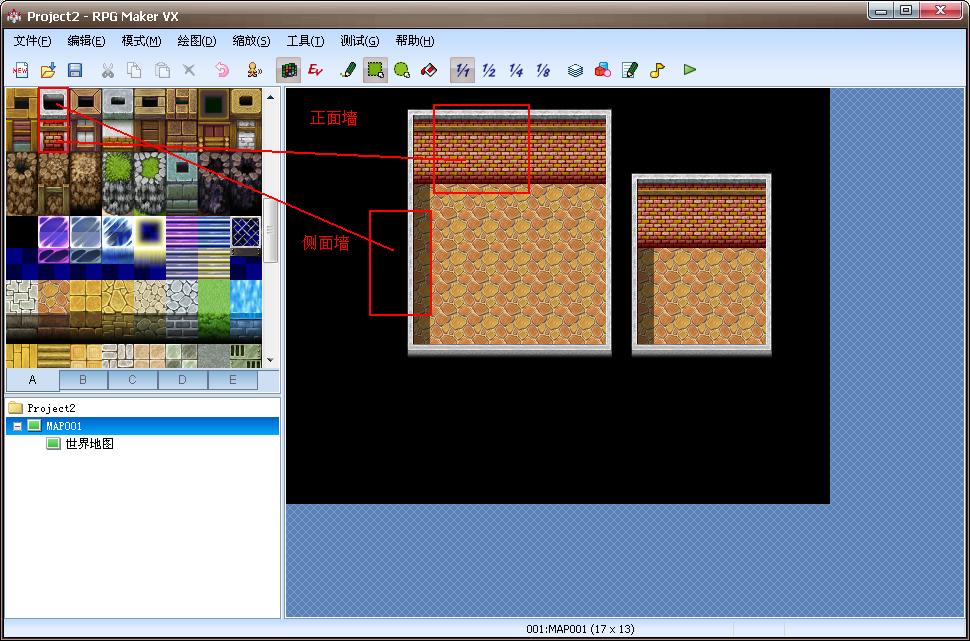This screenshot has width=970, height=641.
Task: Click the tile palette scroll-down arrow
Action: coord(270,360)
